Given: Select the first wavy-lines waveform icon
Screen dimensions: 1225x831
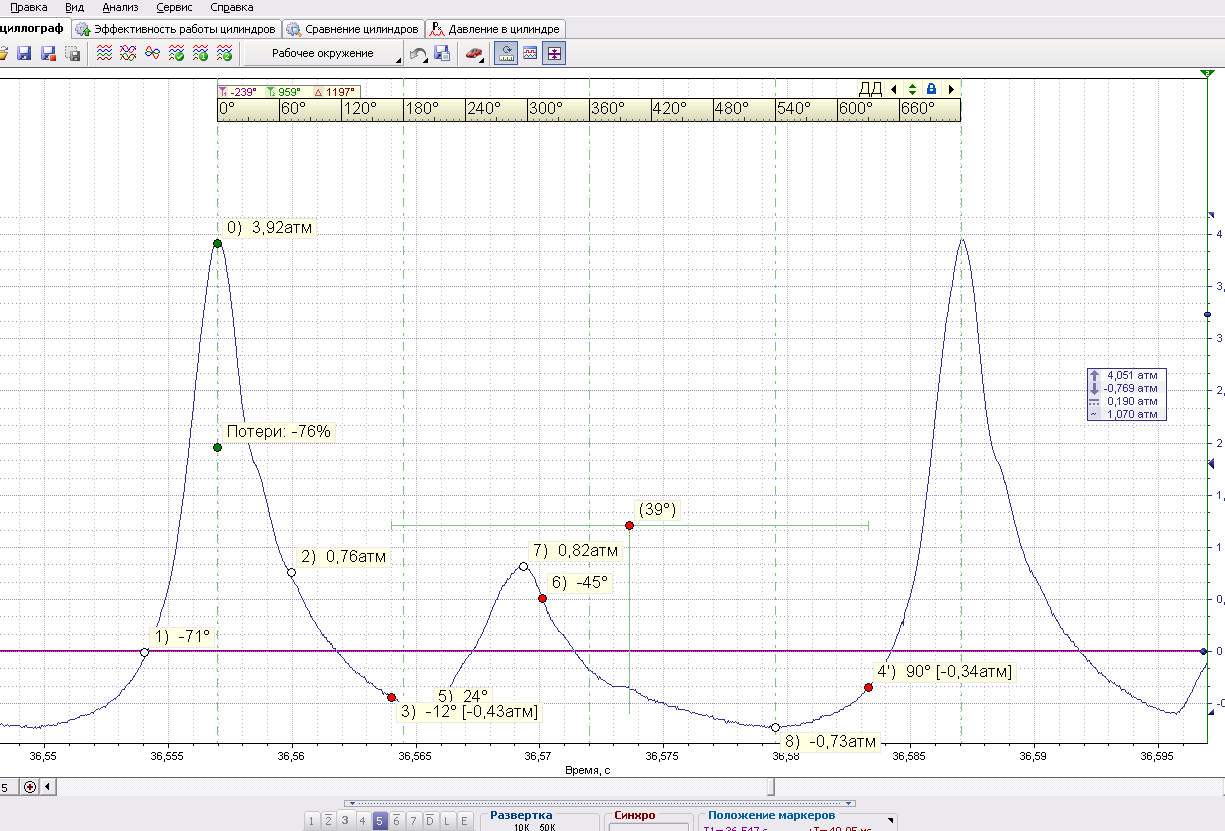Looking at the screenshot, I should point(103,53).
